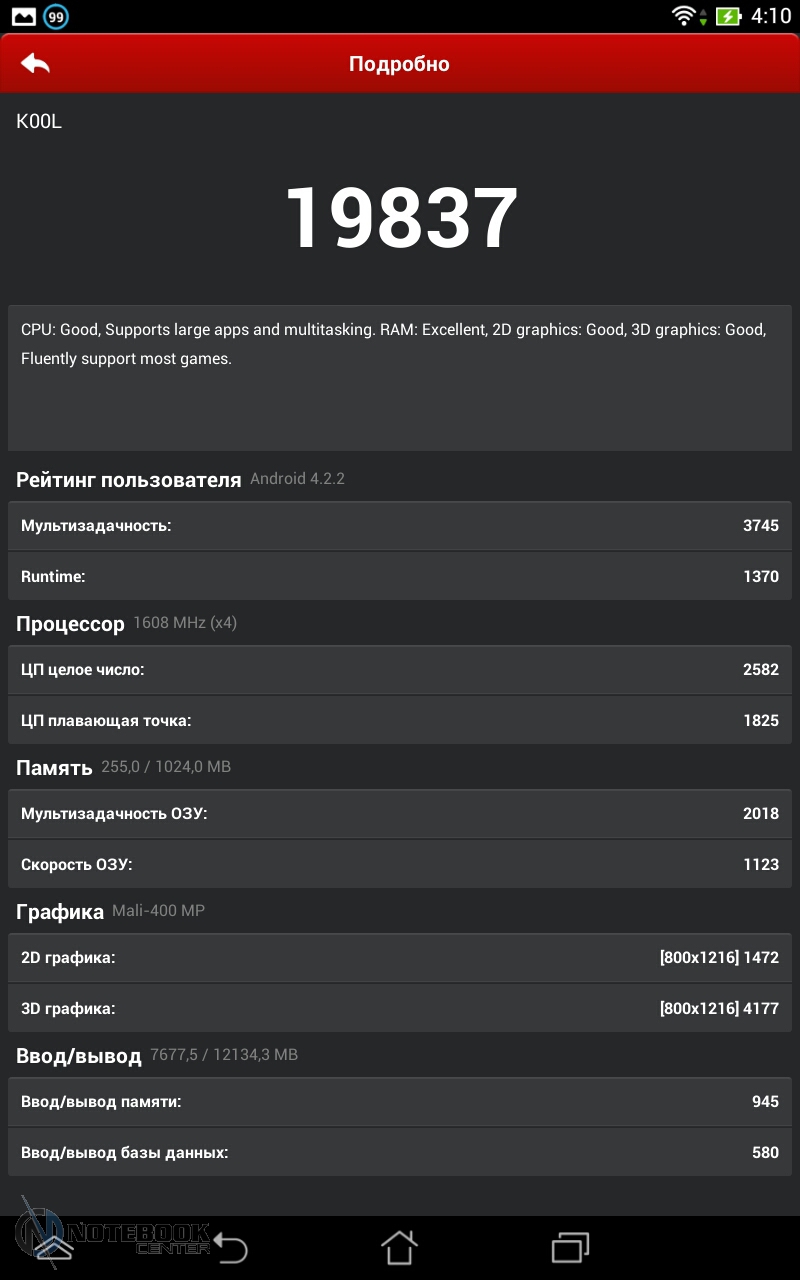Image resolution: width=800 pixels, height=1280 pixels.
Task: Select the Мультизадачность ОЗУ row
Action: point(400,813)
